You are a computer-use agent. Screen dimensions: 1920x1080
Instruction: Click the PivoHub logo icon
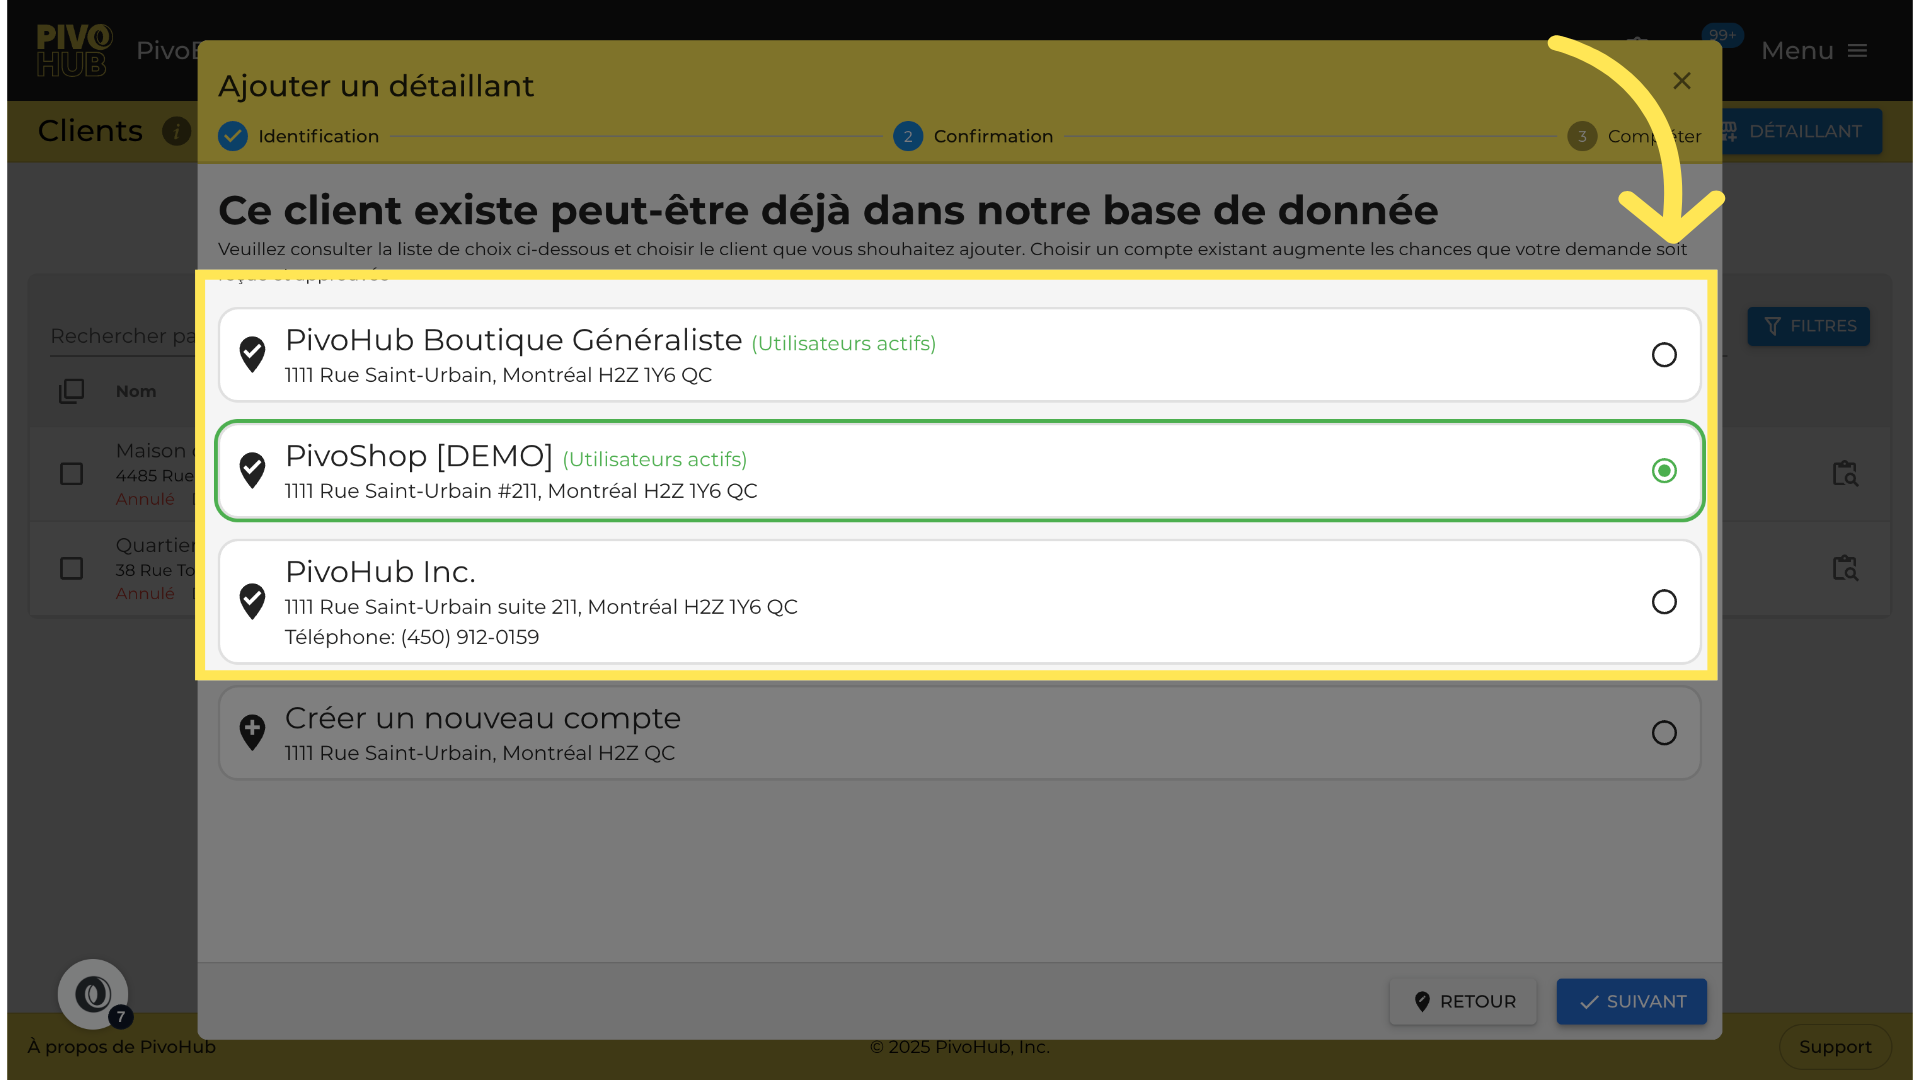[x=73, y=50]
